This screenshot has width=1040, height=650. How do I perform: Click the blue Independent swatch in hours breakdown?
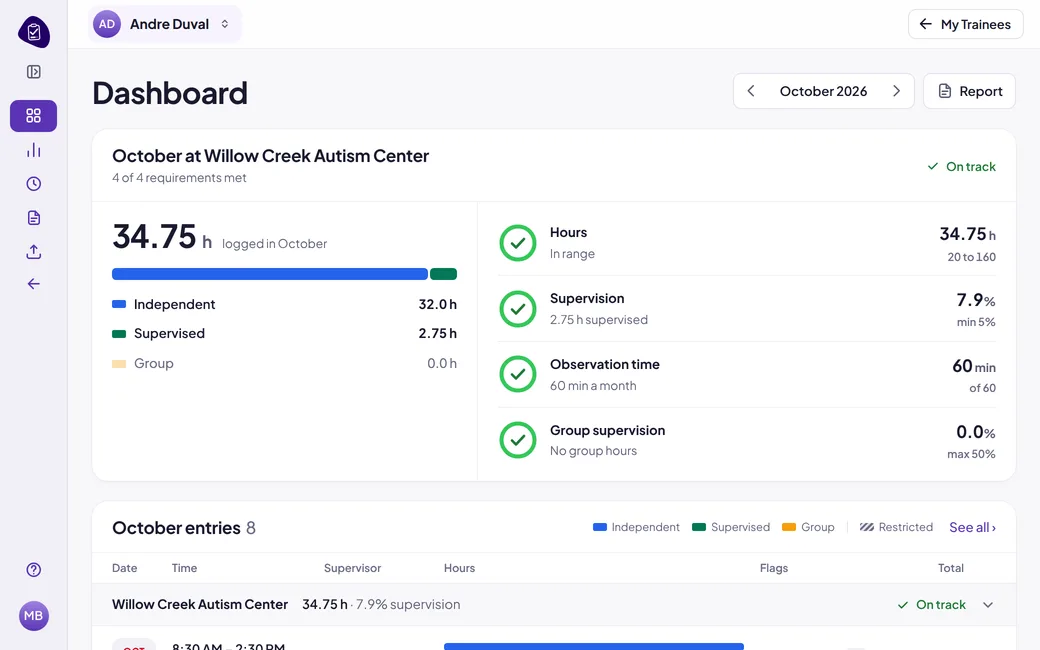coord(119,304)
